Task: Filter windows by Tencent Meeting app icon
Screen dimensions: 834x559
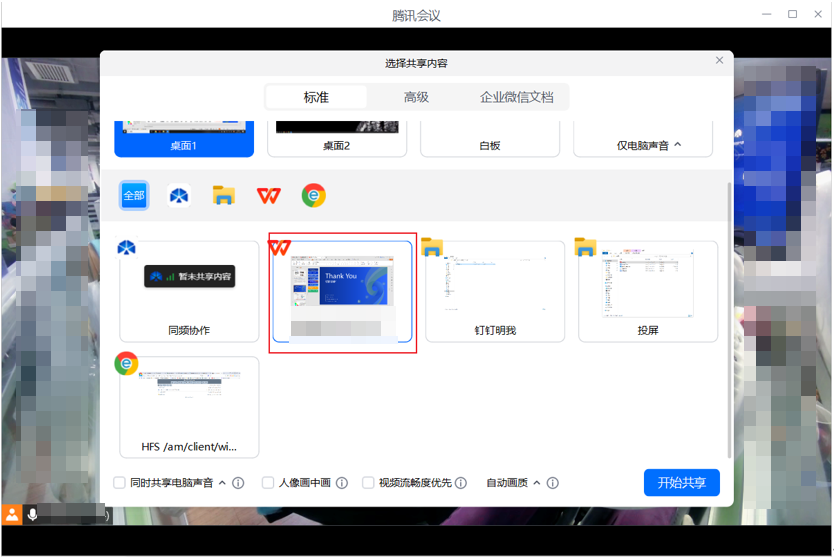Action: (x=179, y=196)
